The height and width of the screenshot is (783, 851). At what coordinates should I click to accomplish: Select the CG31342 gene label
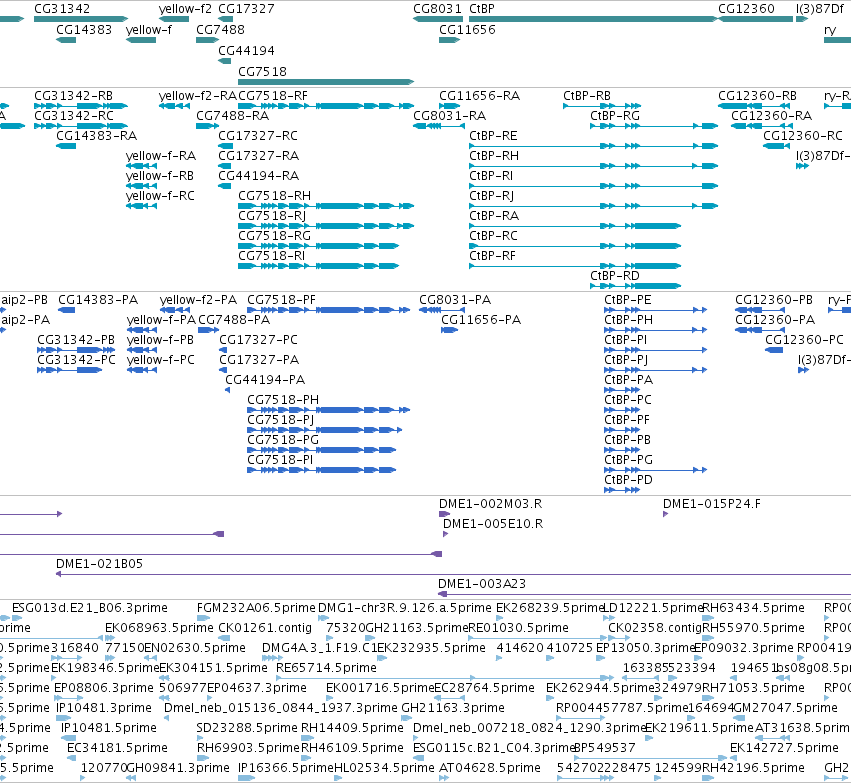pyautogui.click(x=62, y=9)
